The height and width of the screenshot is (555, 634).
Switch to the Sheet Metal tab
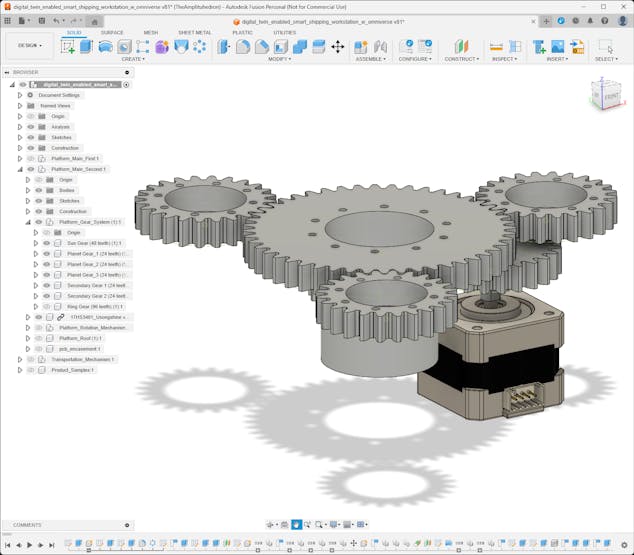[x=194, y=32]
